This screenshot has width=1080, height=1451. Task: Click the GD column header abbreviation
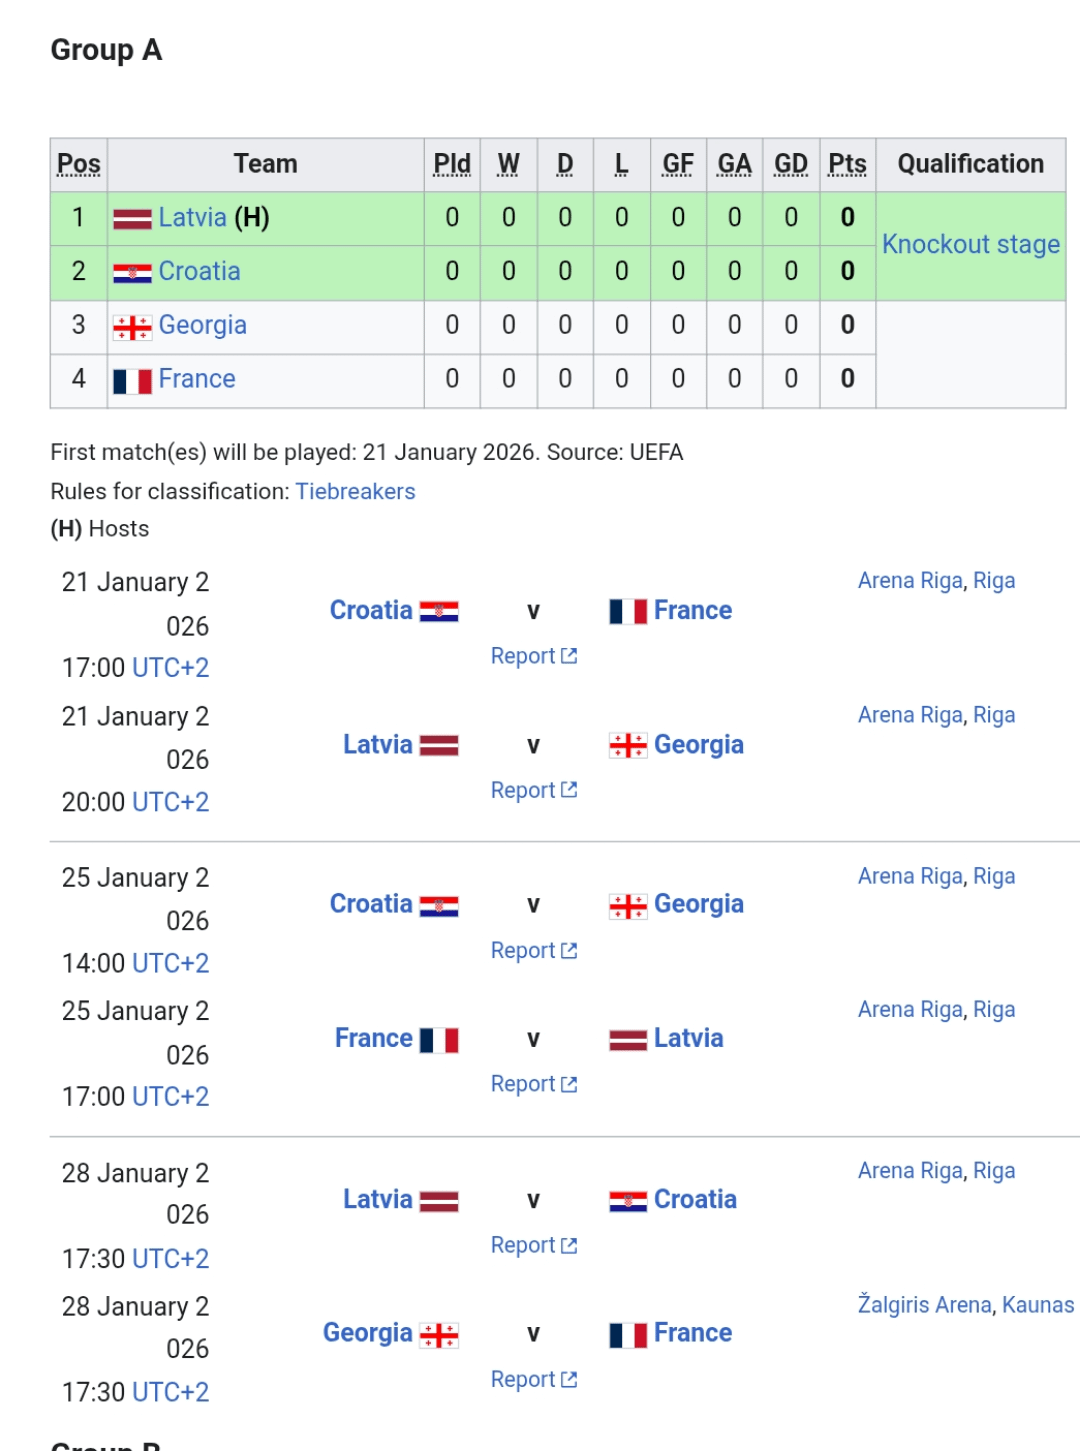(790, 164)
